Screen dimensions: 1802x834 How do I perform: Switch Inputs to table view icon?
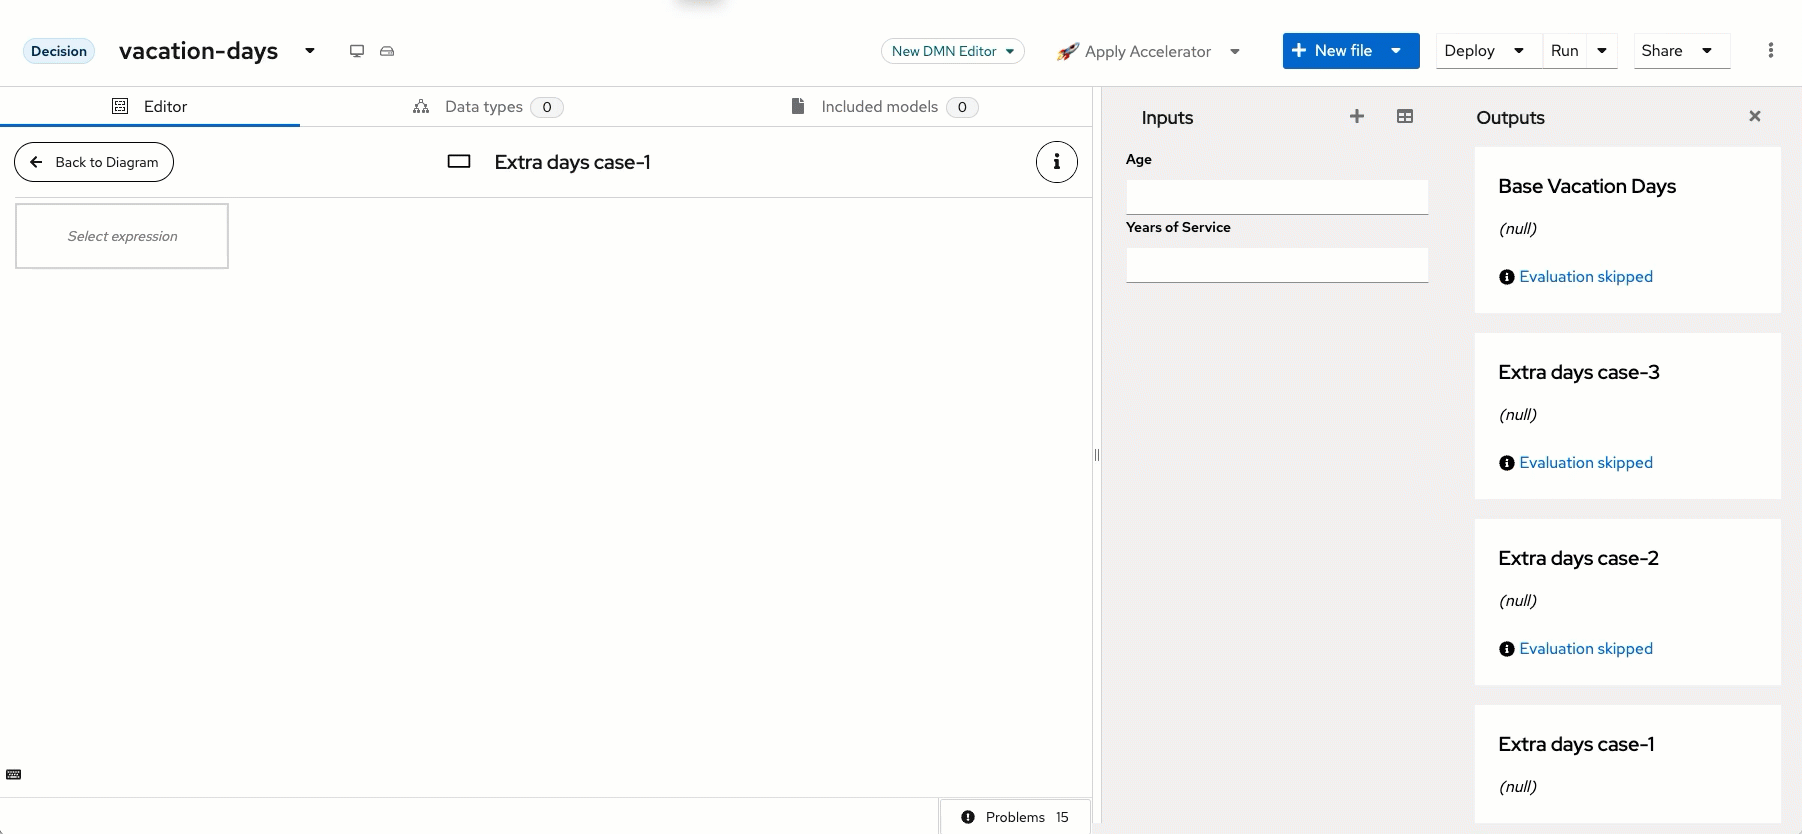(1404, 117)
